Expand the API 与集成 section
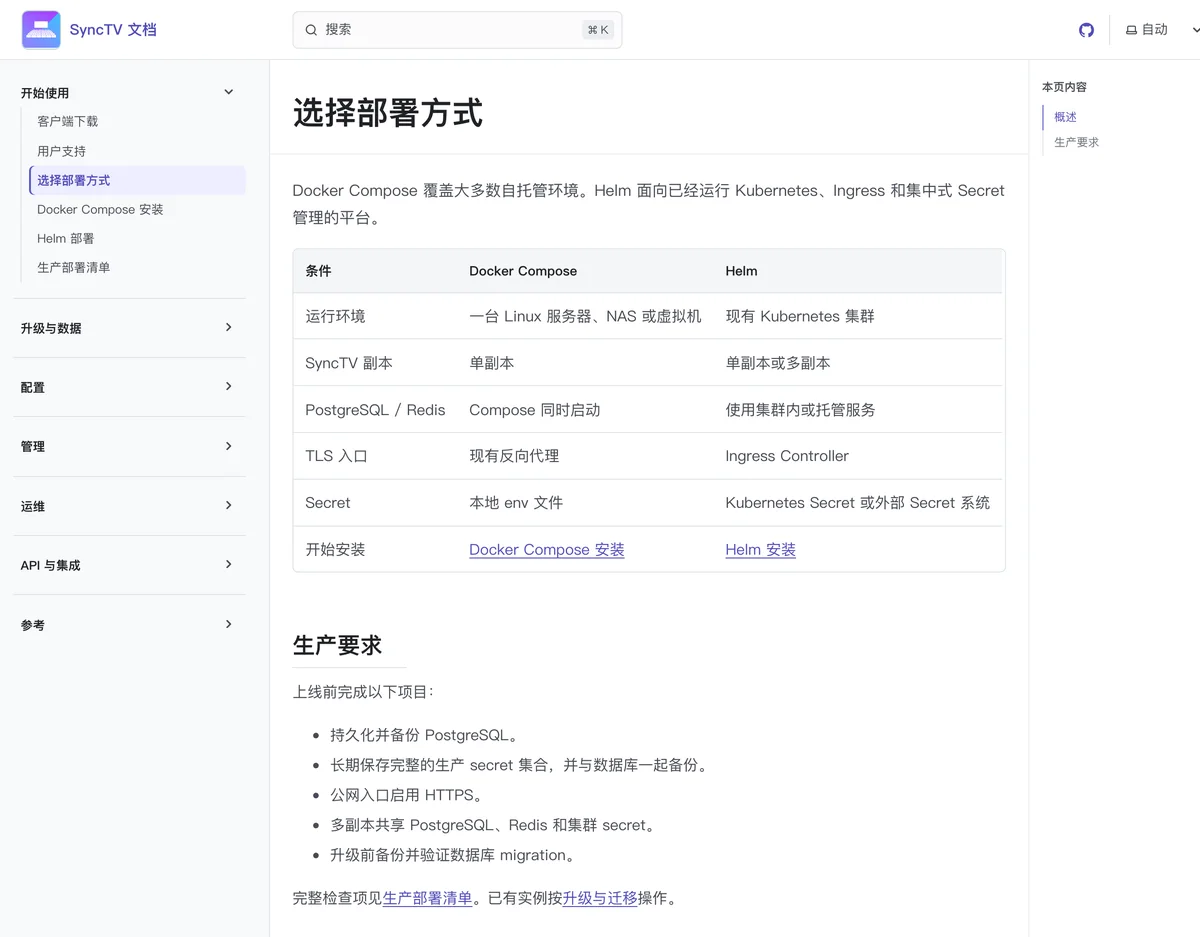Screen dimensions: 1200x937 129,565
